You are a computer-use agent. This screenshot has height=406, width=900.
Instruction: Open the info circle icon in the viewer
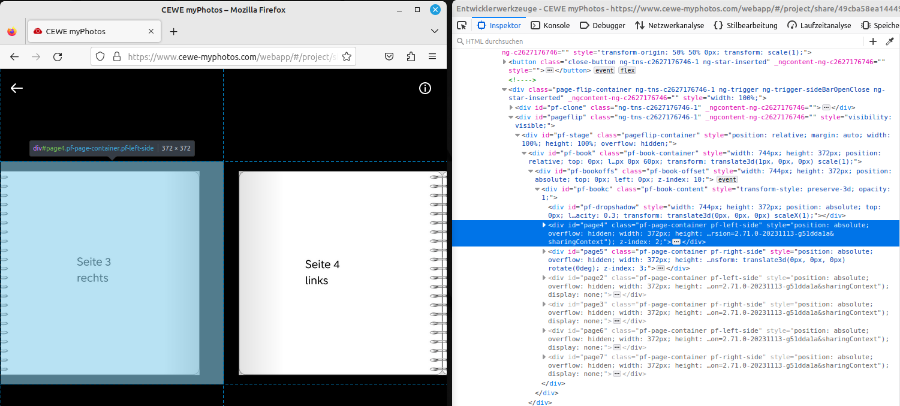coord(425,88)
